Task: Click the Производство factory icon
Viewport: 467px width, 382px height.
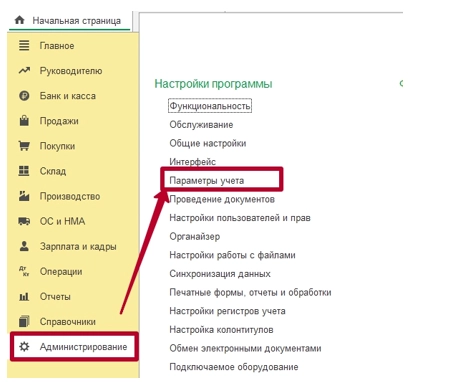Action: [x=24, y=196]
